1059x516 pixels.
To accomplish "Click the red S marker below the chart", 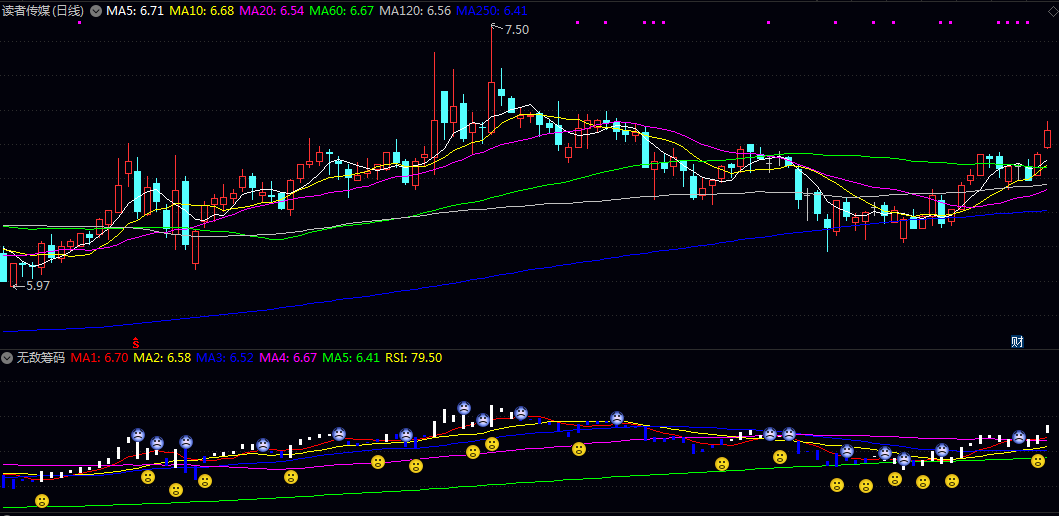I will point(135,341).
